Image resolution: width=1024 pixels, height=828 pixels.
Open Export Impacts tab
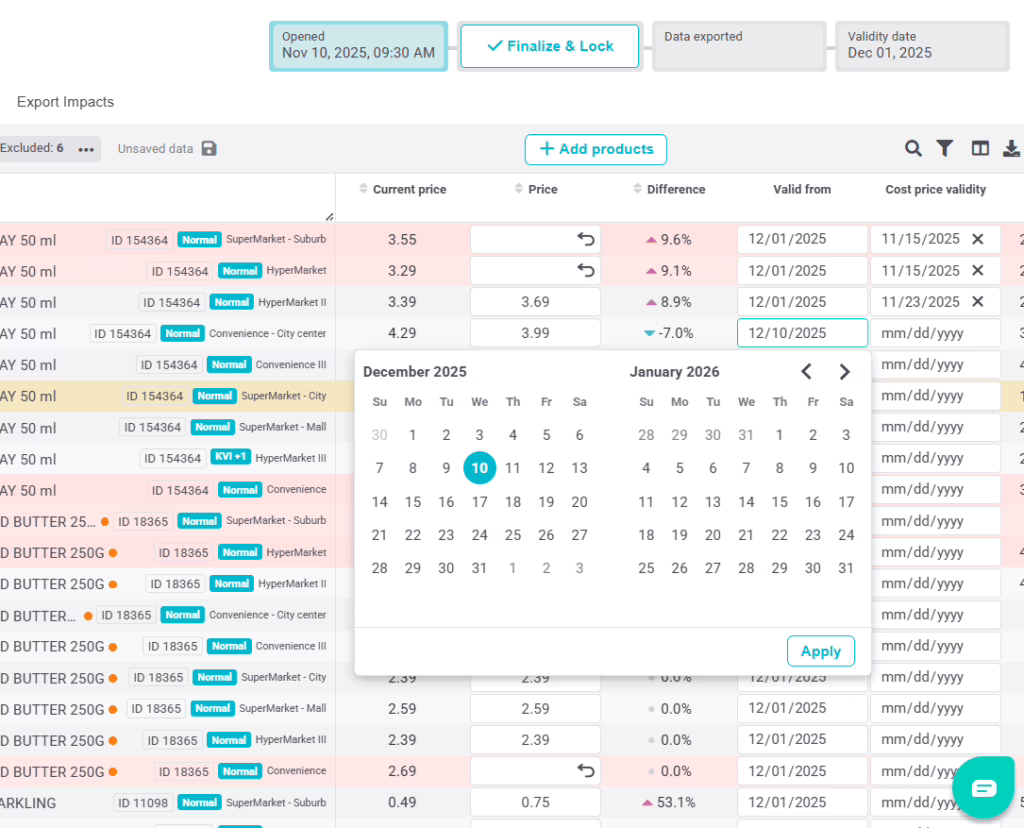point(66,102)
